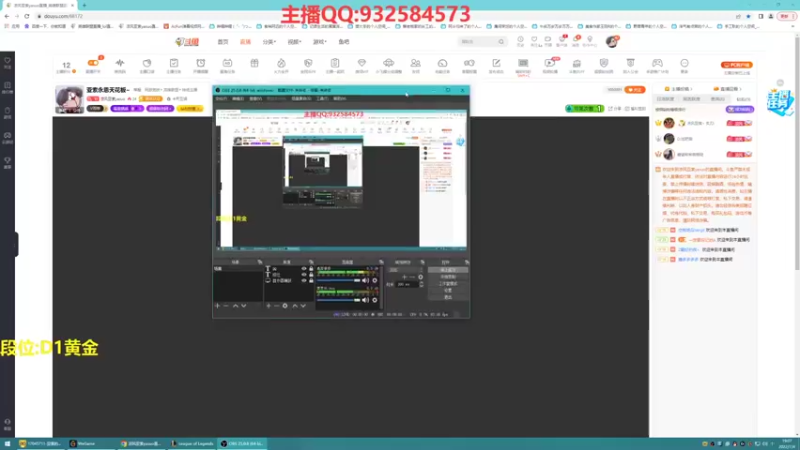Open the keyboard shortcut icon in the streamer toolbar

click(523, 63)
